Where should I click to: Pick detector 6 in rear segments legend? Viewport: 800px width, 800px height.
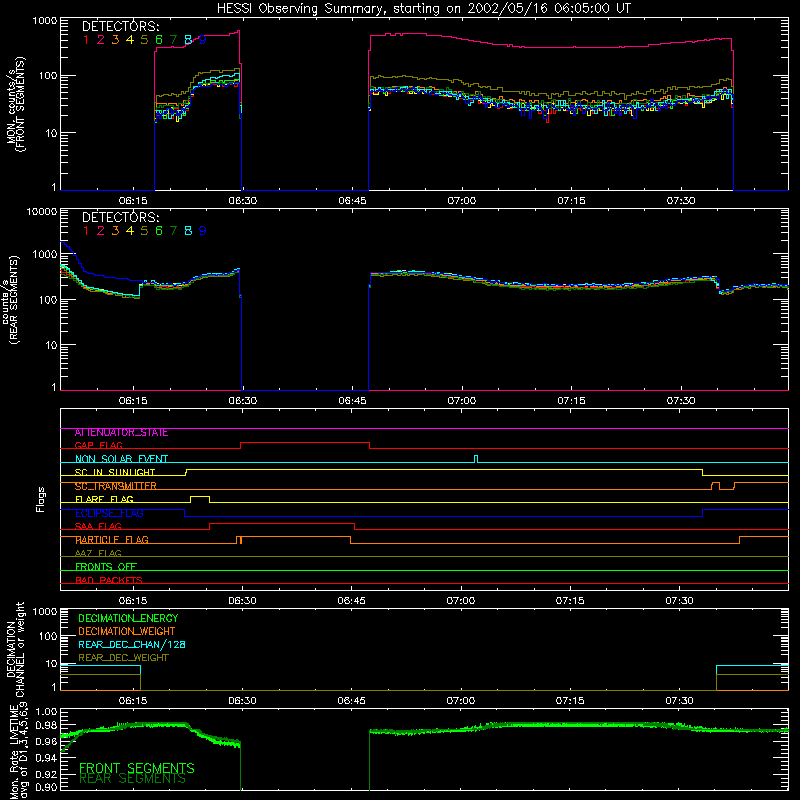pos(159,231)
